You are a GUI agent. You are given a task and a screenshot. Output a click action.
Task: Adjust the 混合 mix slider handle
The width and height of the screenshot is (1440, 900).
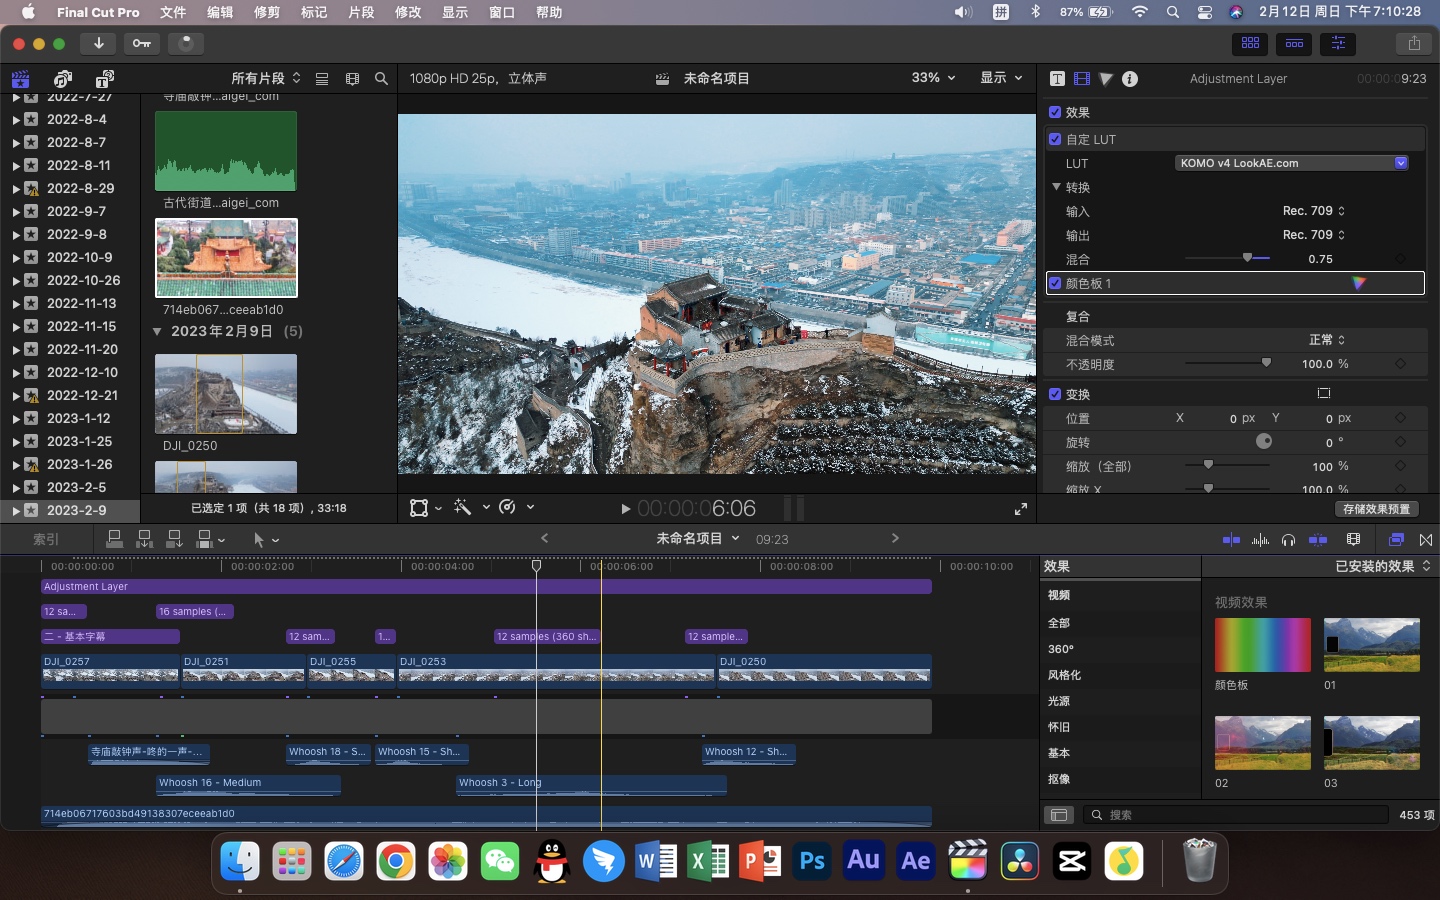point(1247,259)
